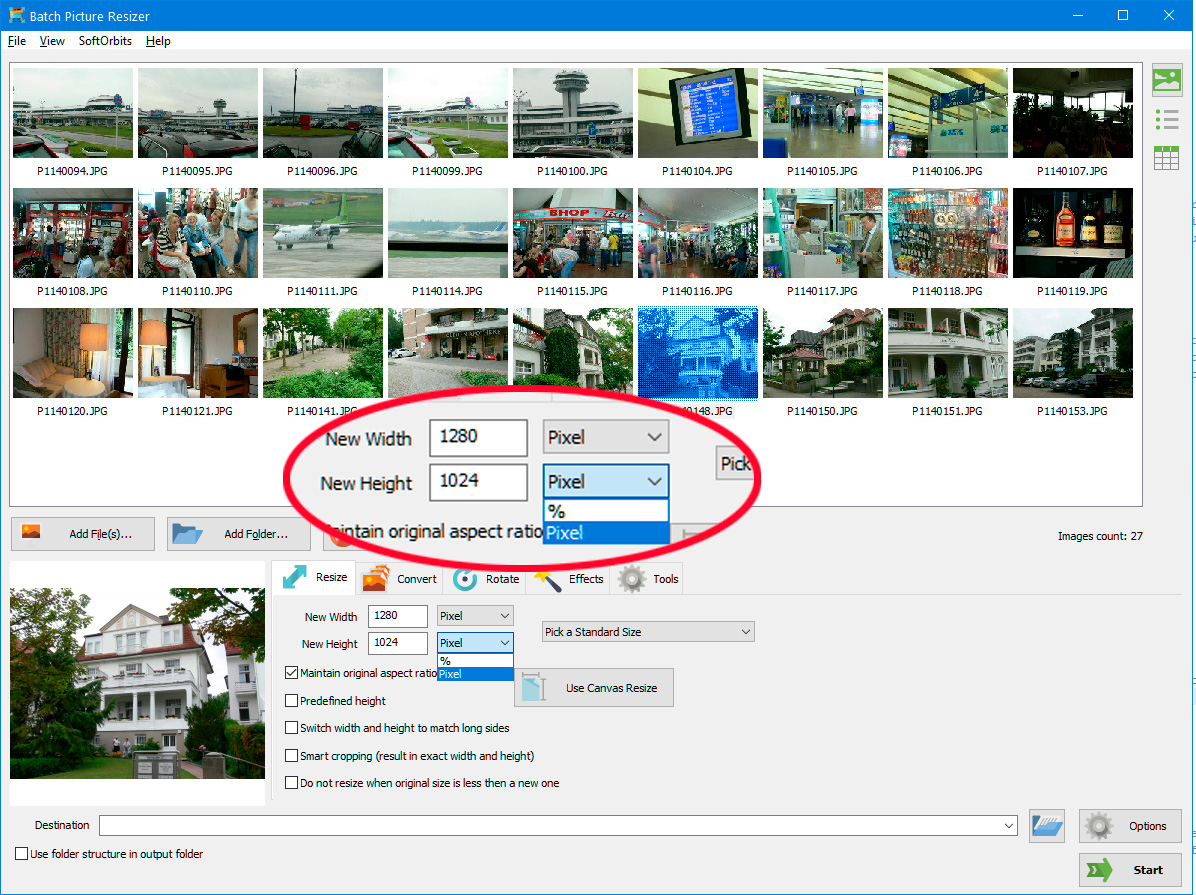Enable Smart cropping checkbox

click(292, 756)
